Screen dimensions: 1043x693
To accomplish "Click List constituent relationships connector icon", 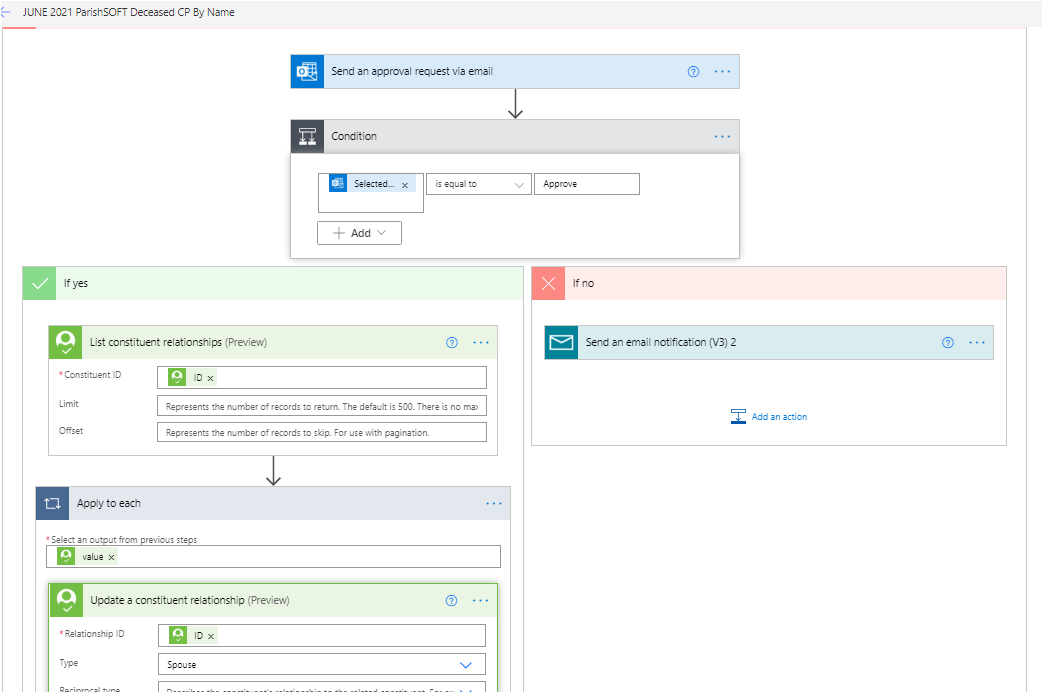I will 65,342.
